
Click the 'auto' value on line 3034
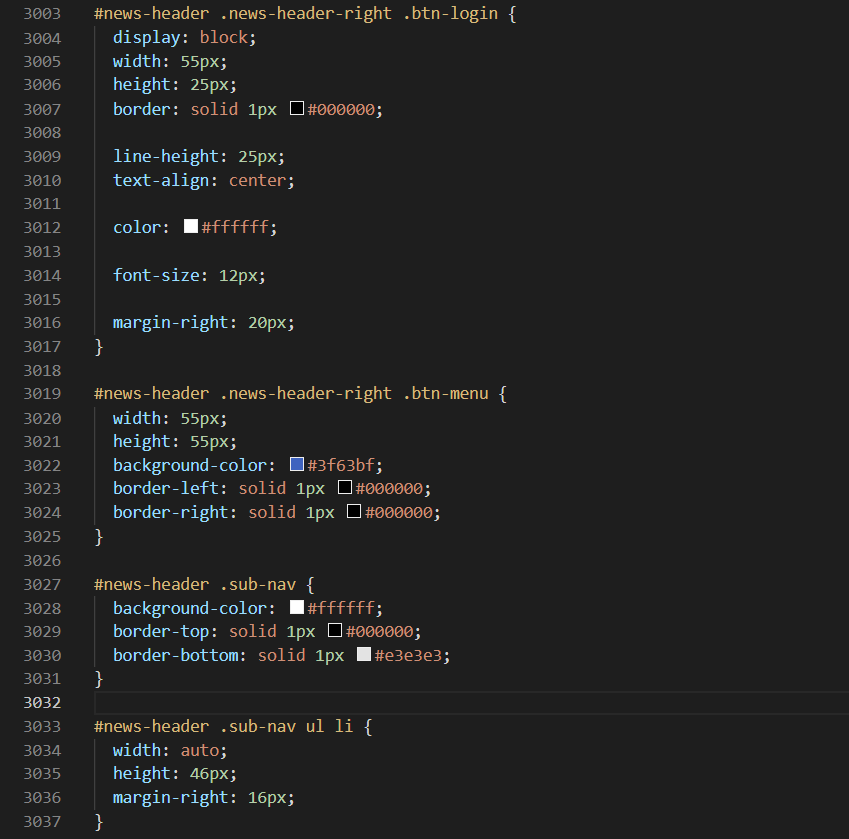click(x=199, y=751)
